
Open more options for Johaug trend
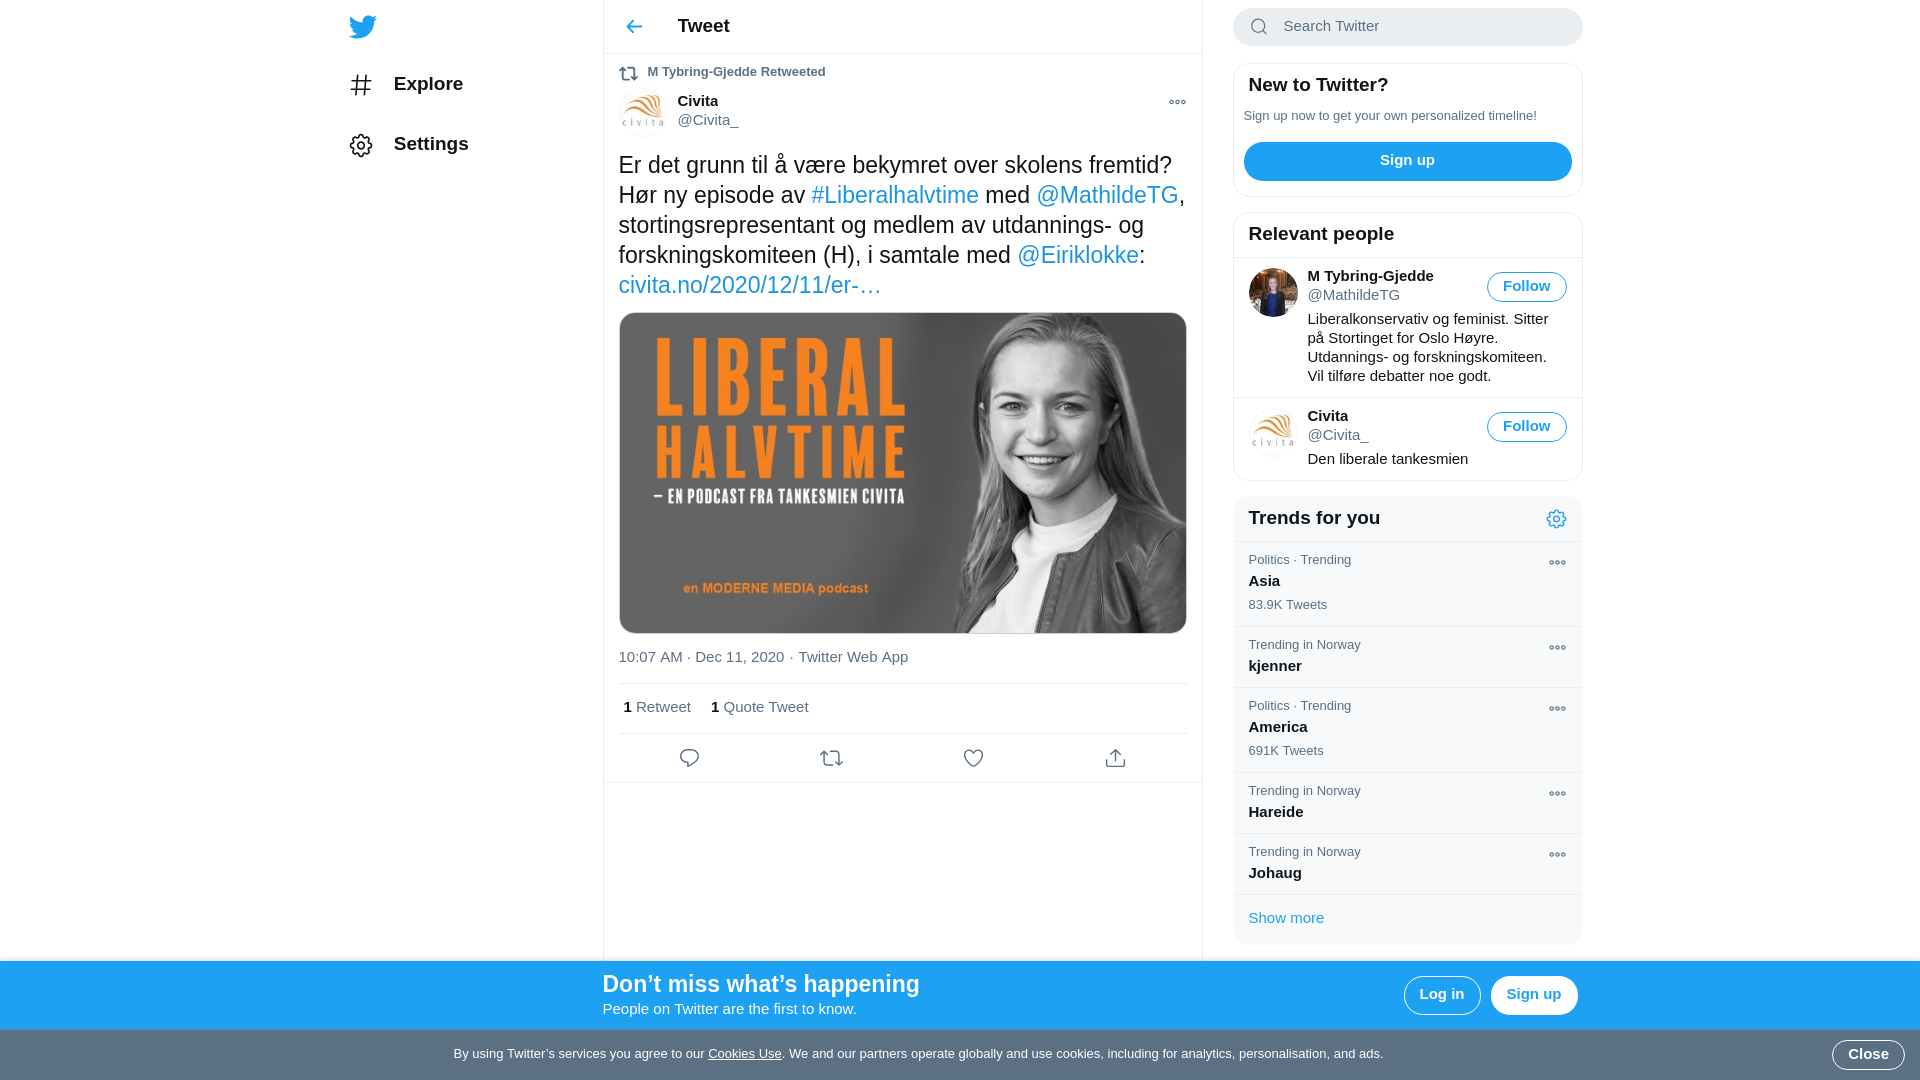click(x=1557, y=855)
